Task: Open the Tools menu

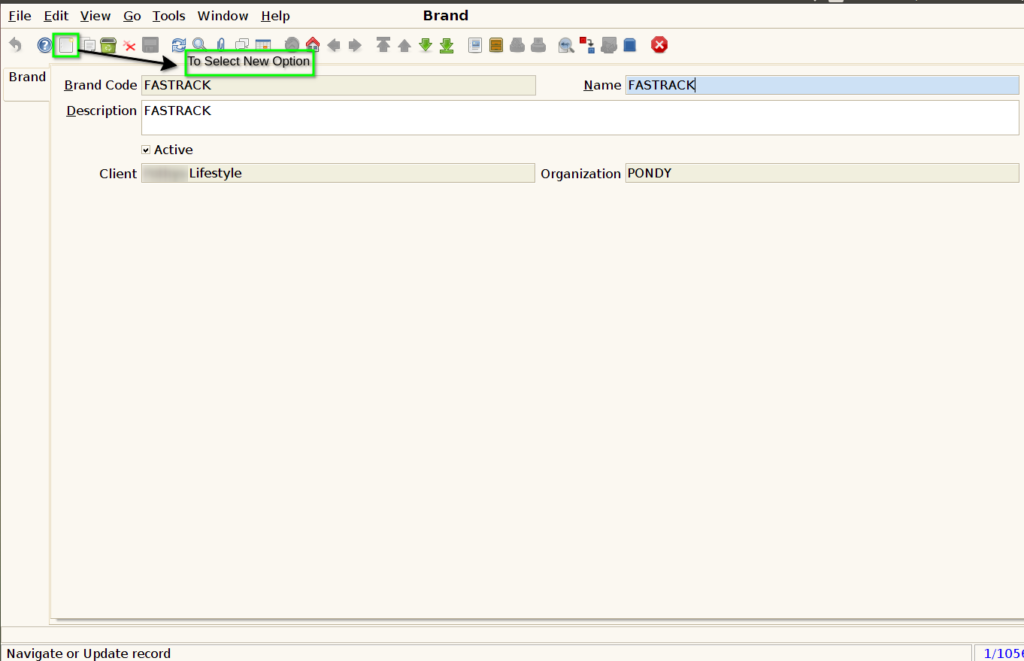Action: point(168,16)
